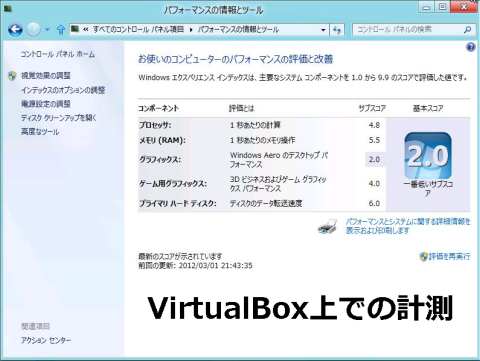This screenshot has height=361, width=480.
Task: Open コントロール パネル ホーム link
Action: [x=58, y=54]
